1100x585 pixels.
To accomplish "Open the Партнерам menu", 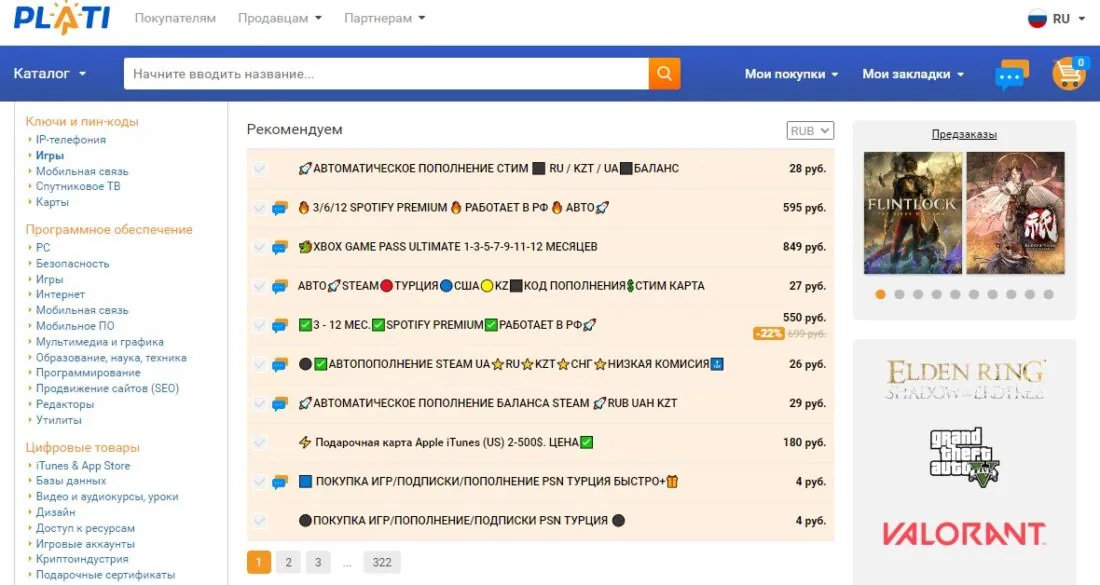I will (x=378, y=18).
